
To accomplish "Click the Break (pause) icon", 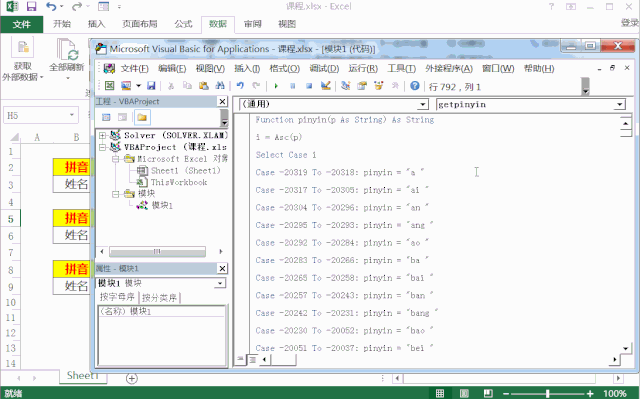I will (293, 86).
